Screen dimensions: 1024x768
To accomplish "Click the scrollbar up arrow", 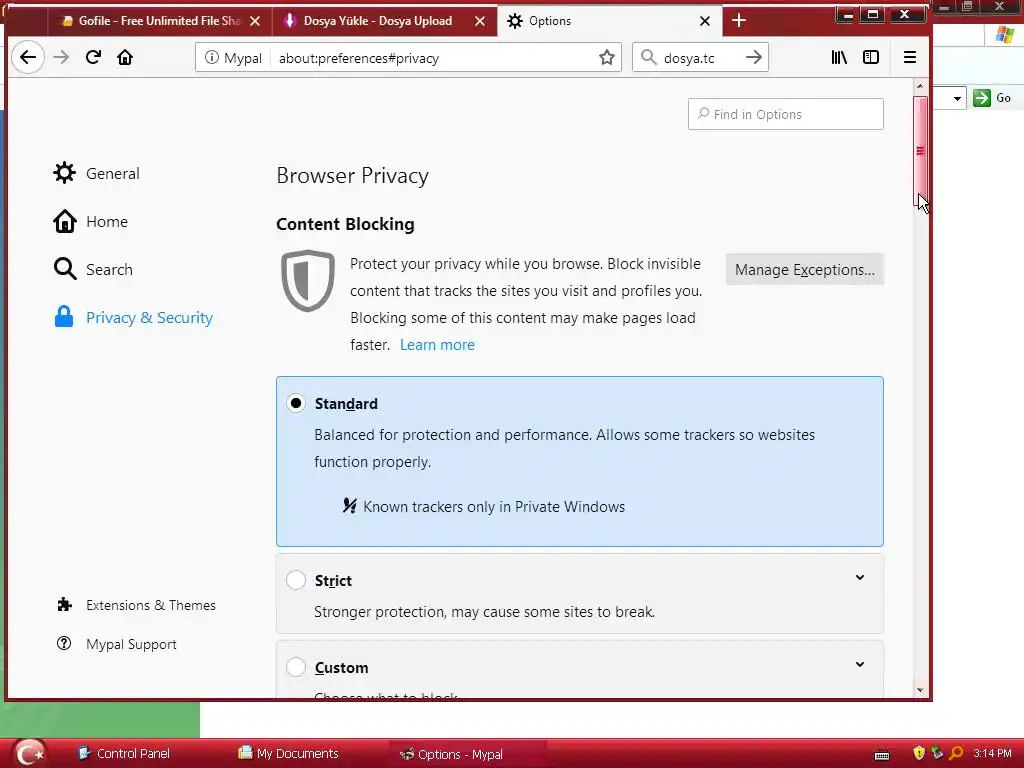I will [920, 86].
